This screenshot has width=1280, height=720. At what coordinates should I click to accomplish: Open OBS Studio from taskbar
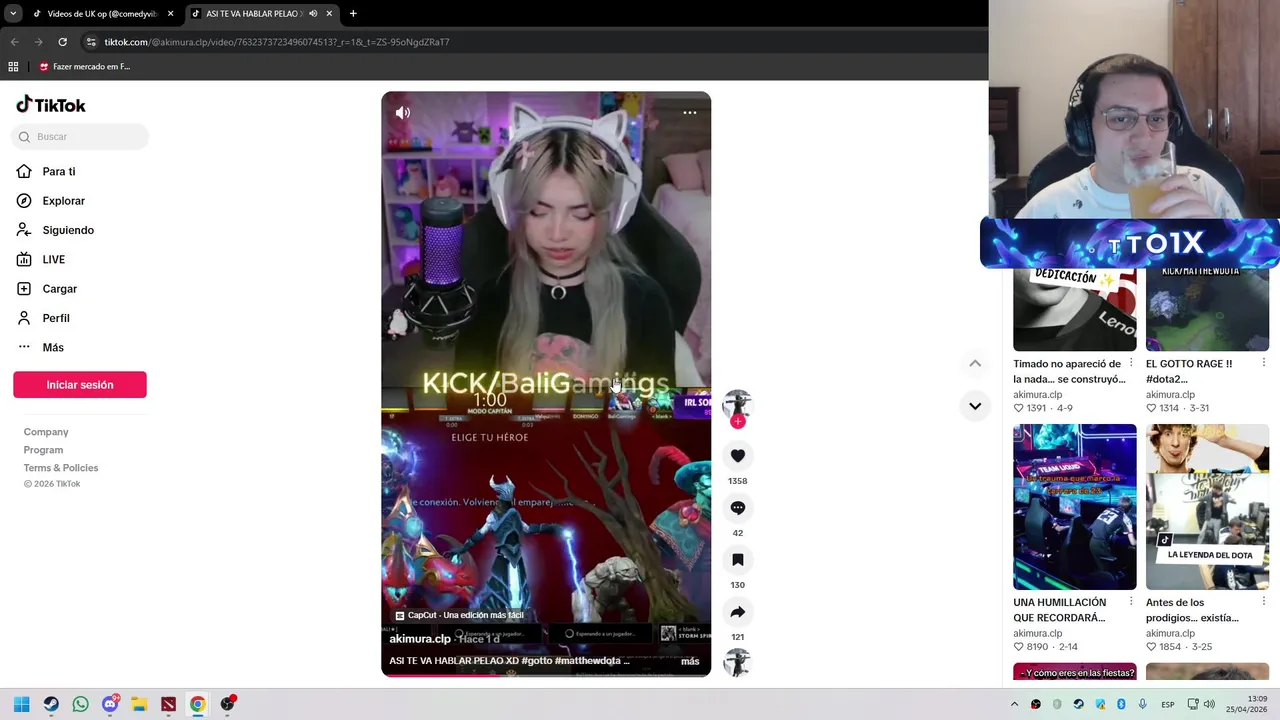click(228, 704)
